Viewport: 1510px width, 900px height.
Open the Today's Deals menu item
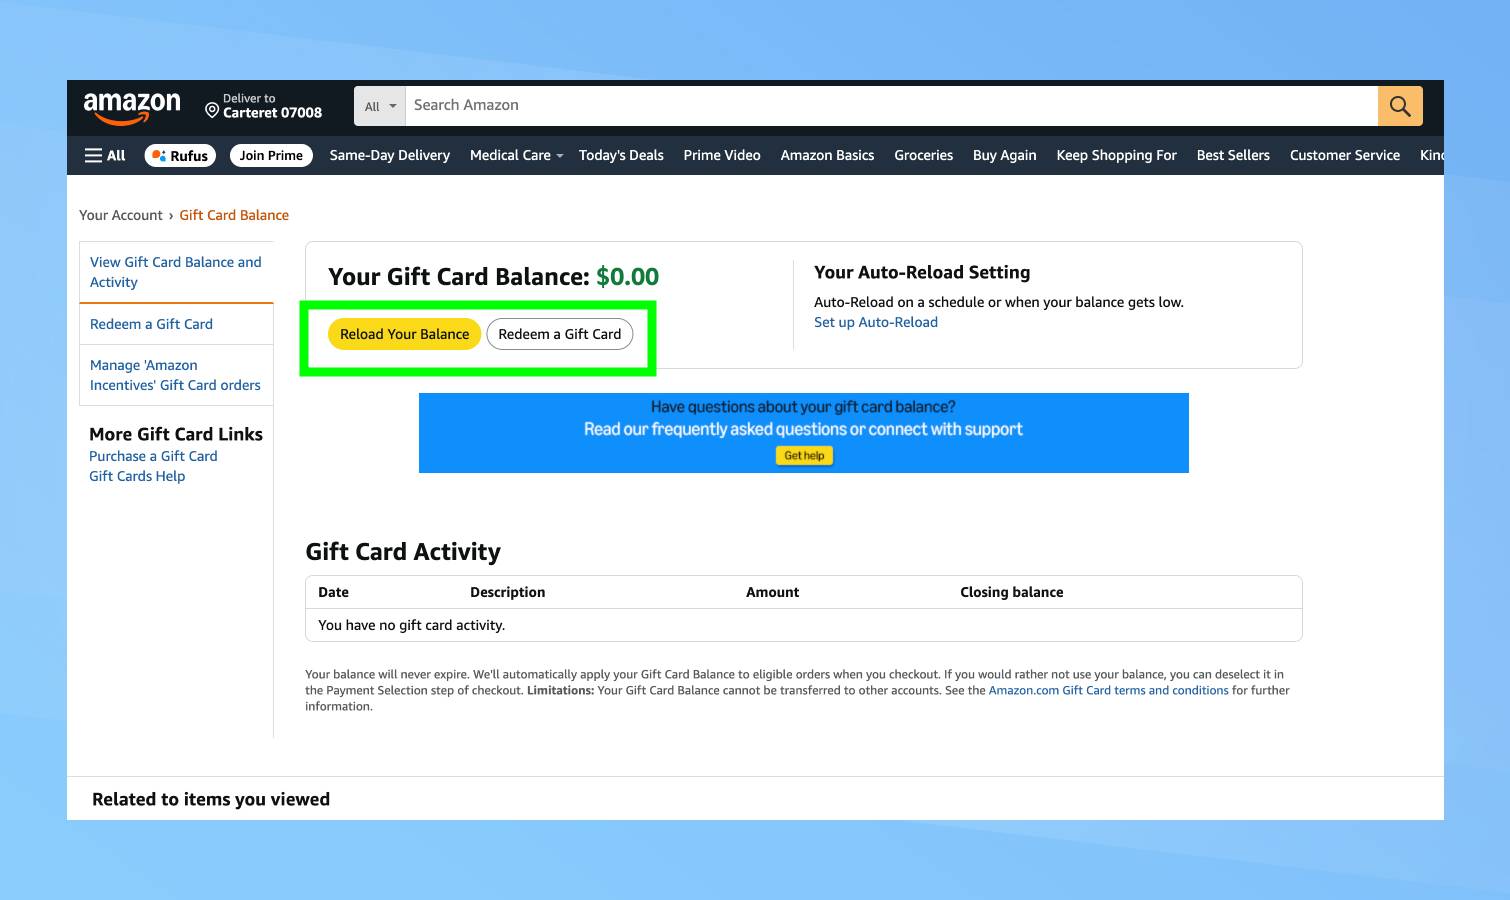[621, 155]
